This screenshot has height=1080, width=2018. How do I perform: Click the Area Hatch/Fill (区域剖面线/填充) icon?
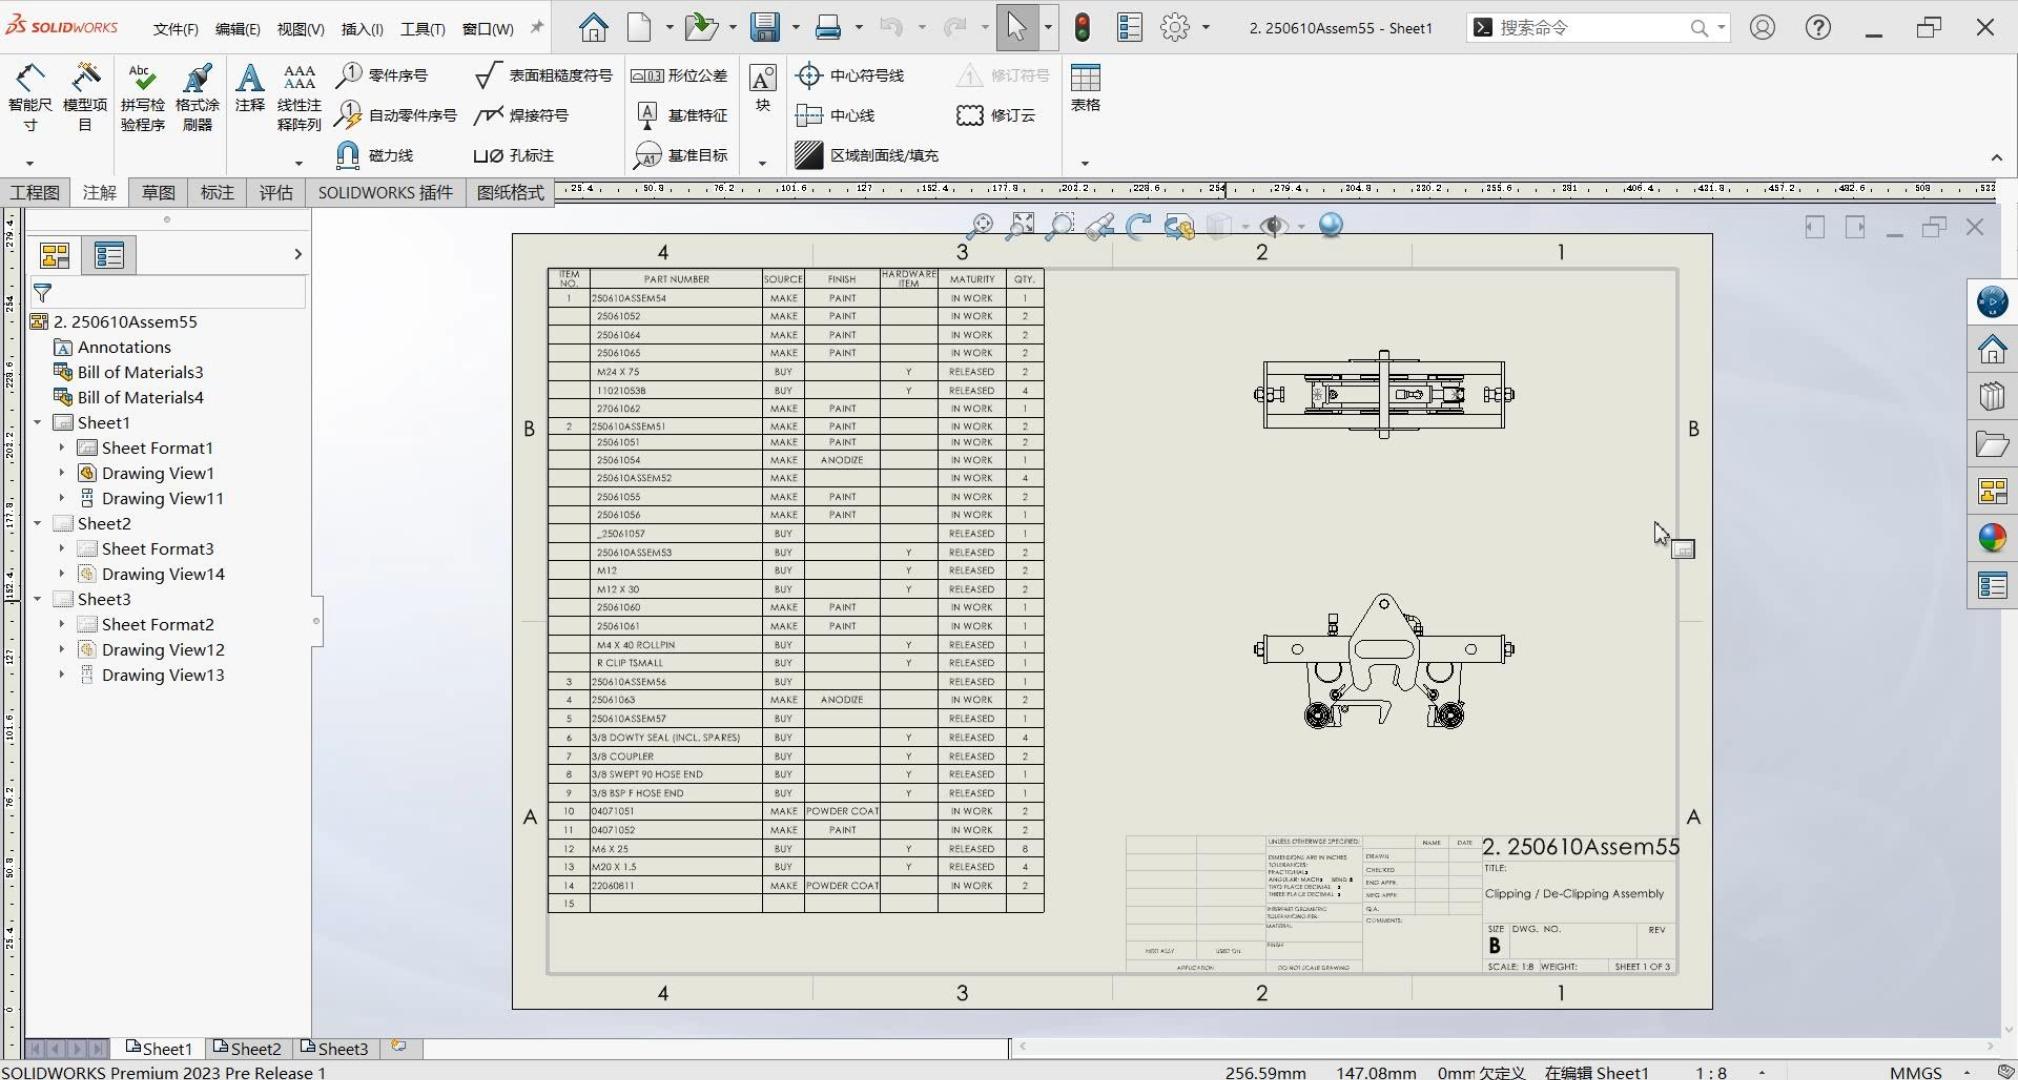click(x=808, y=155)
